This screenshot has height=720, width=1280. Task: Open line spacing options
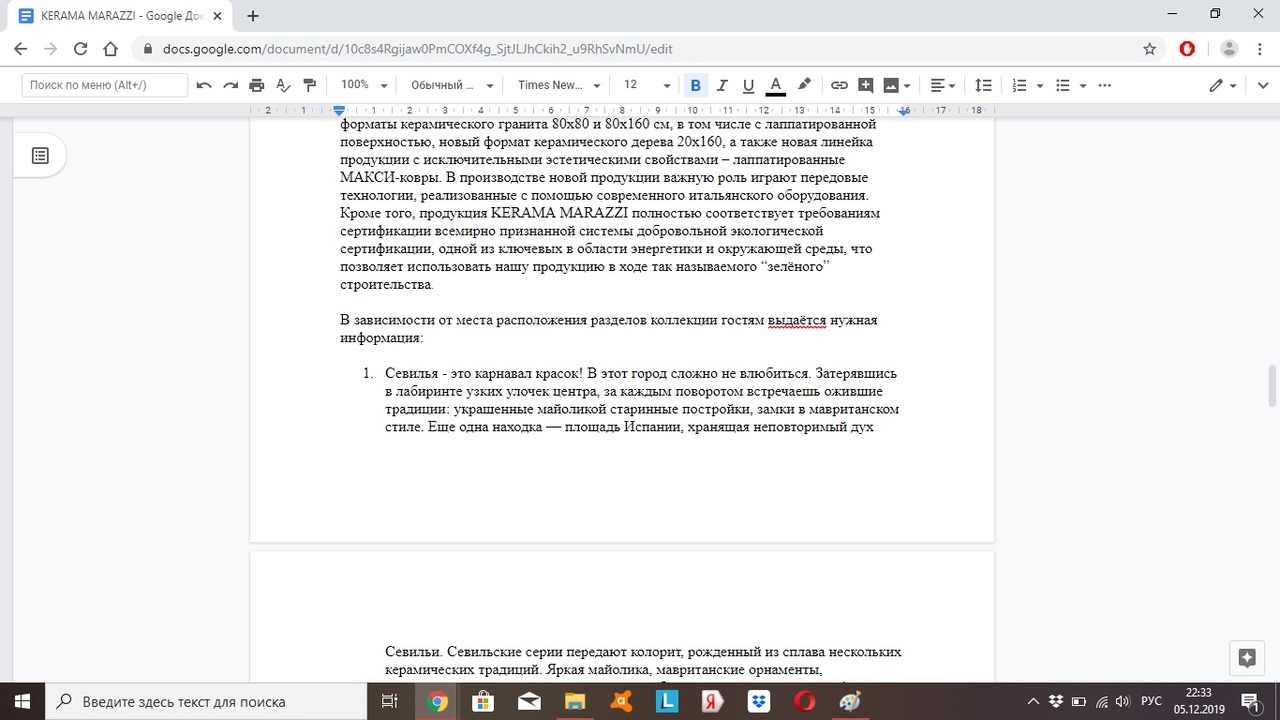tap(983, 86)
